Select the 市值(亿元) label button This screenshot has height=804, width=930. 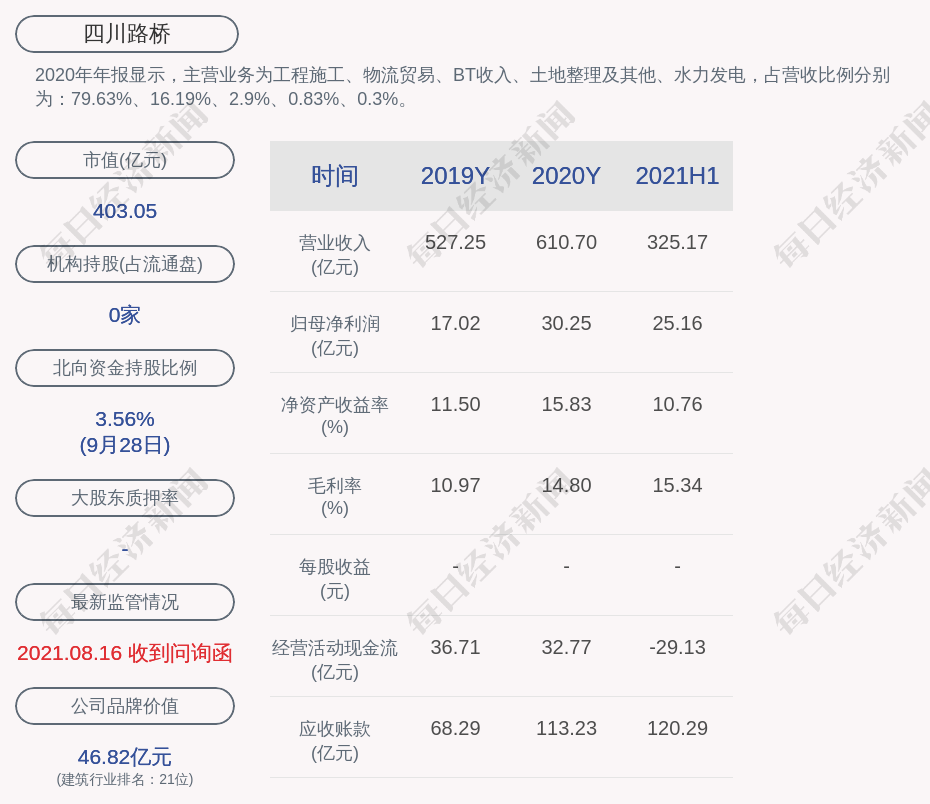click(x=124, y=159)
